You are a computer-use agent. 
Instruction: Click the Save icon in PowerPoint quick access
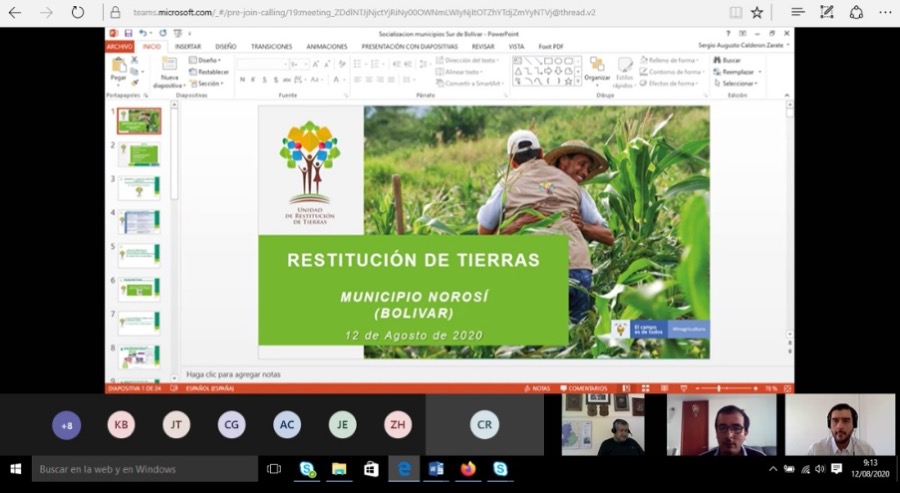(x=129, y=34)
